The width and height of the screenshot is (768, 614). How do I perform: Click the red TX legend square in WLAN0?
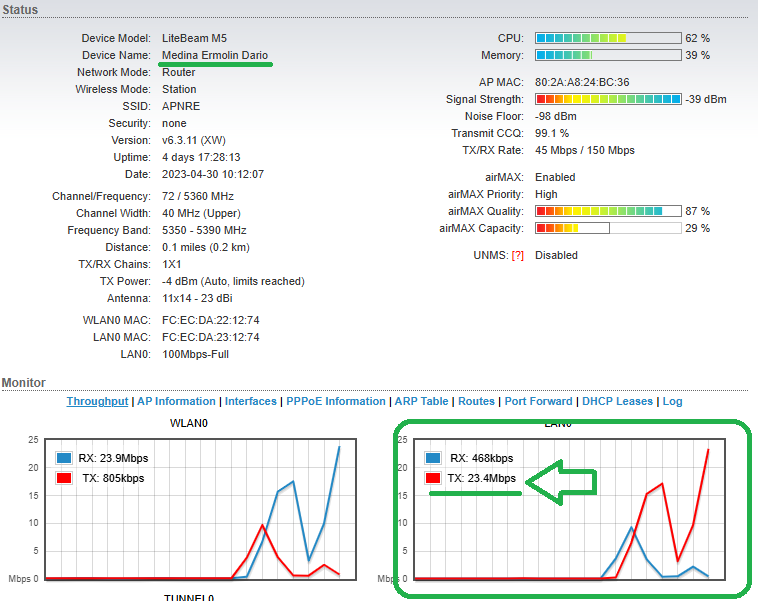pyautogui.click(x=62, y=478)
